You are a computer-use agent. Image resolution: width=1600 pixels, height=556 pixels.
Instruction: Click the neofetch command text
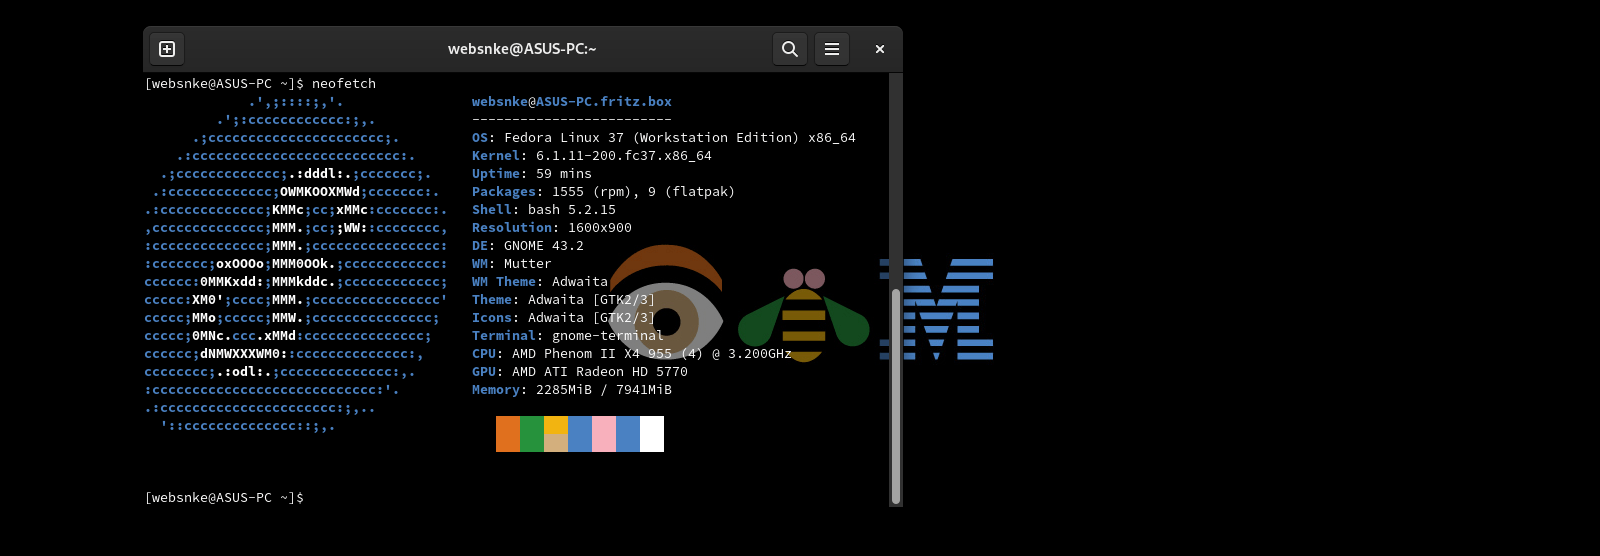tap(344, 84)
